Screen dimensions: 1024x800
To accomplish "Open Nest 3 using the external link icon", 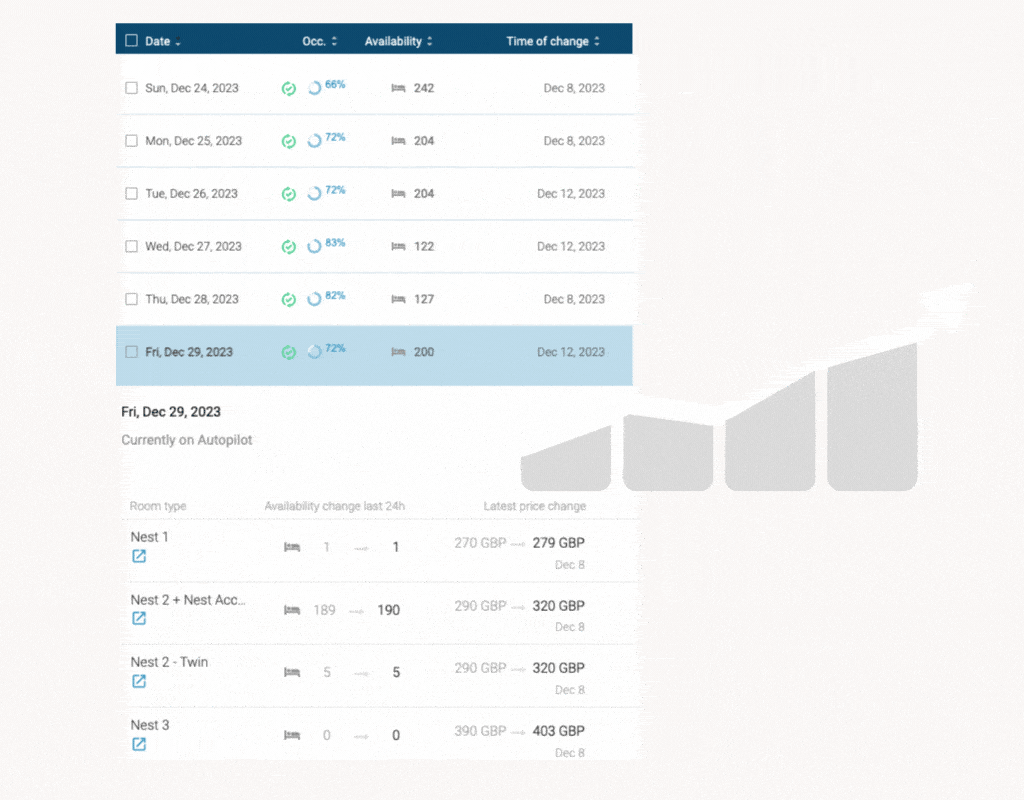I will [139, 744].
